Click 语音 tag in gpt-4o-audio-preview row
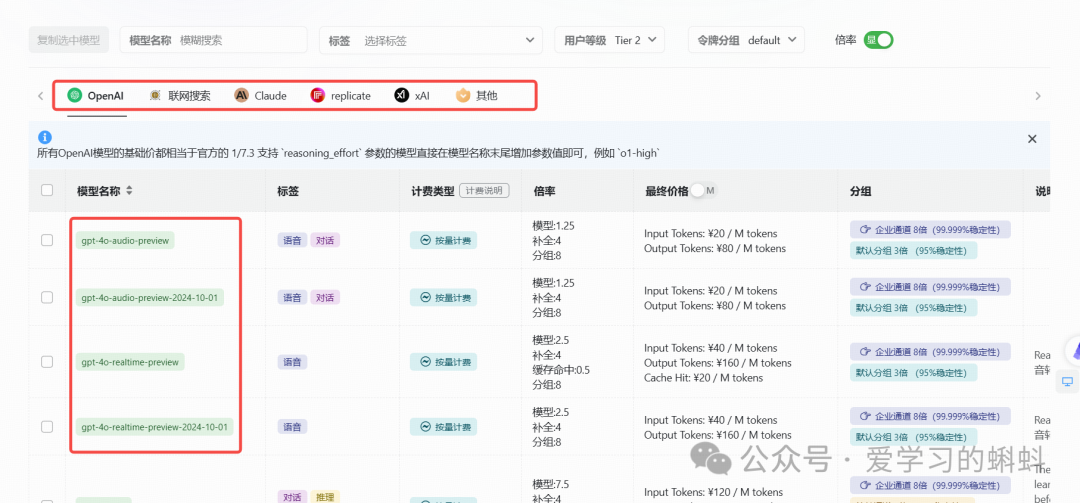The height and width of the screenshot is (503, 1080). coord(292,240)
